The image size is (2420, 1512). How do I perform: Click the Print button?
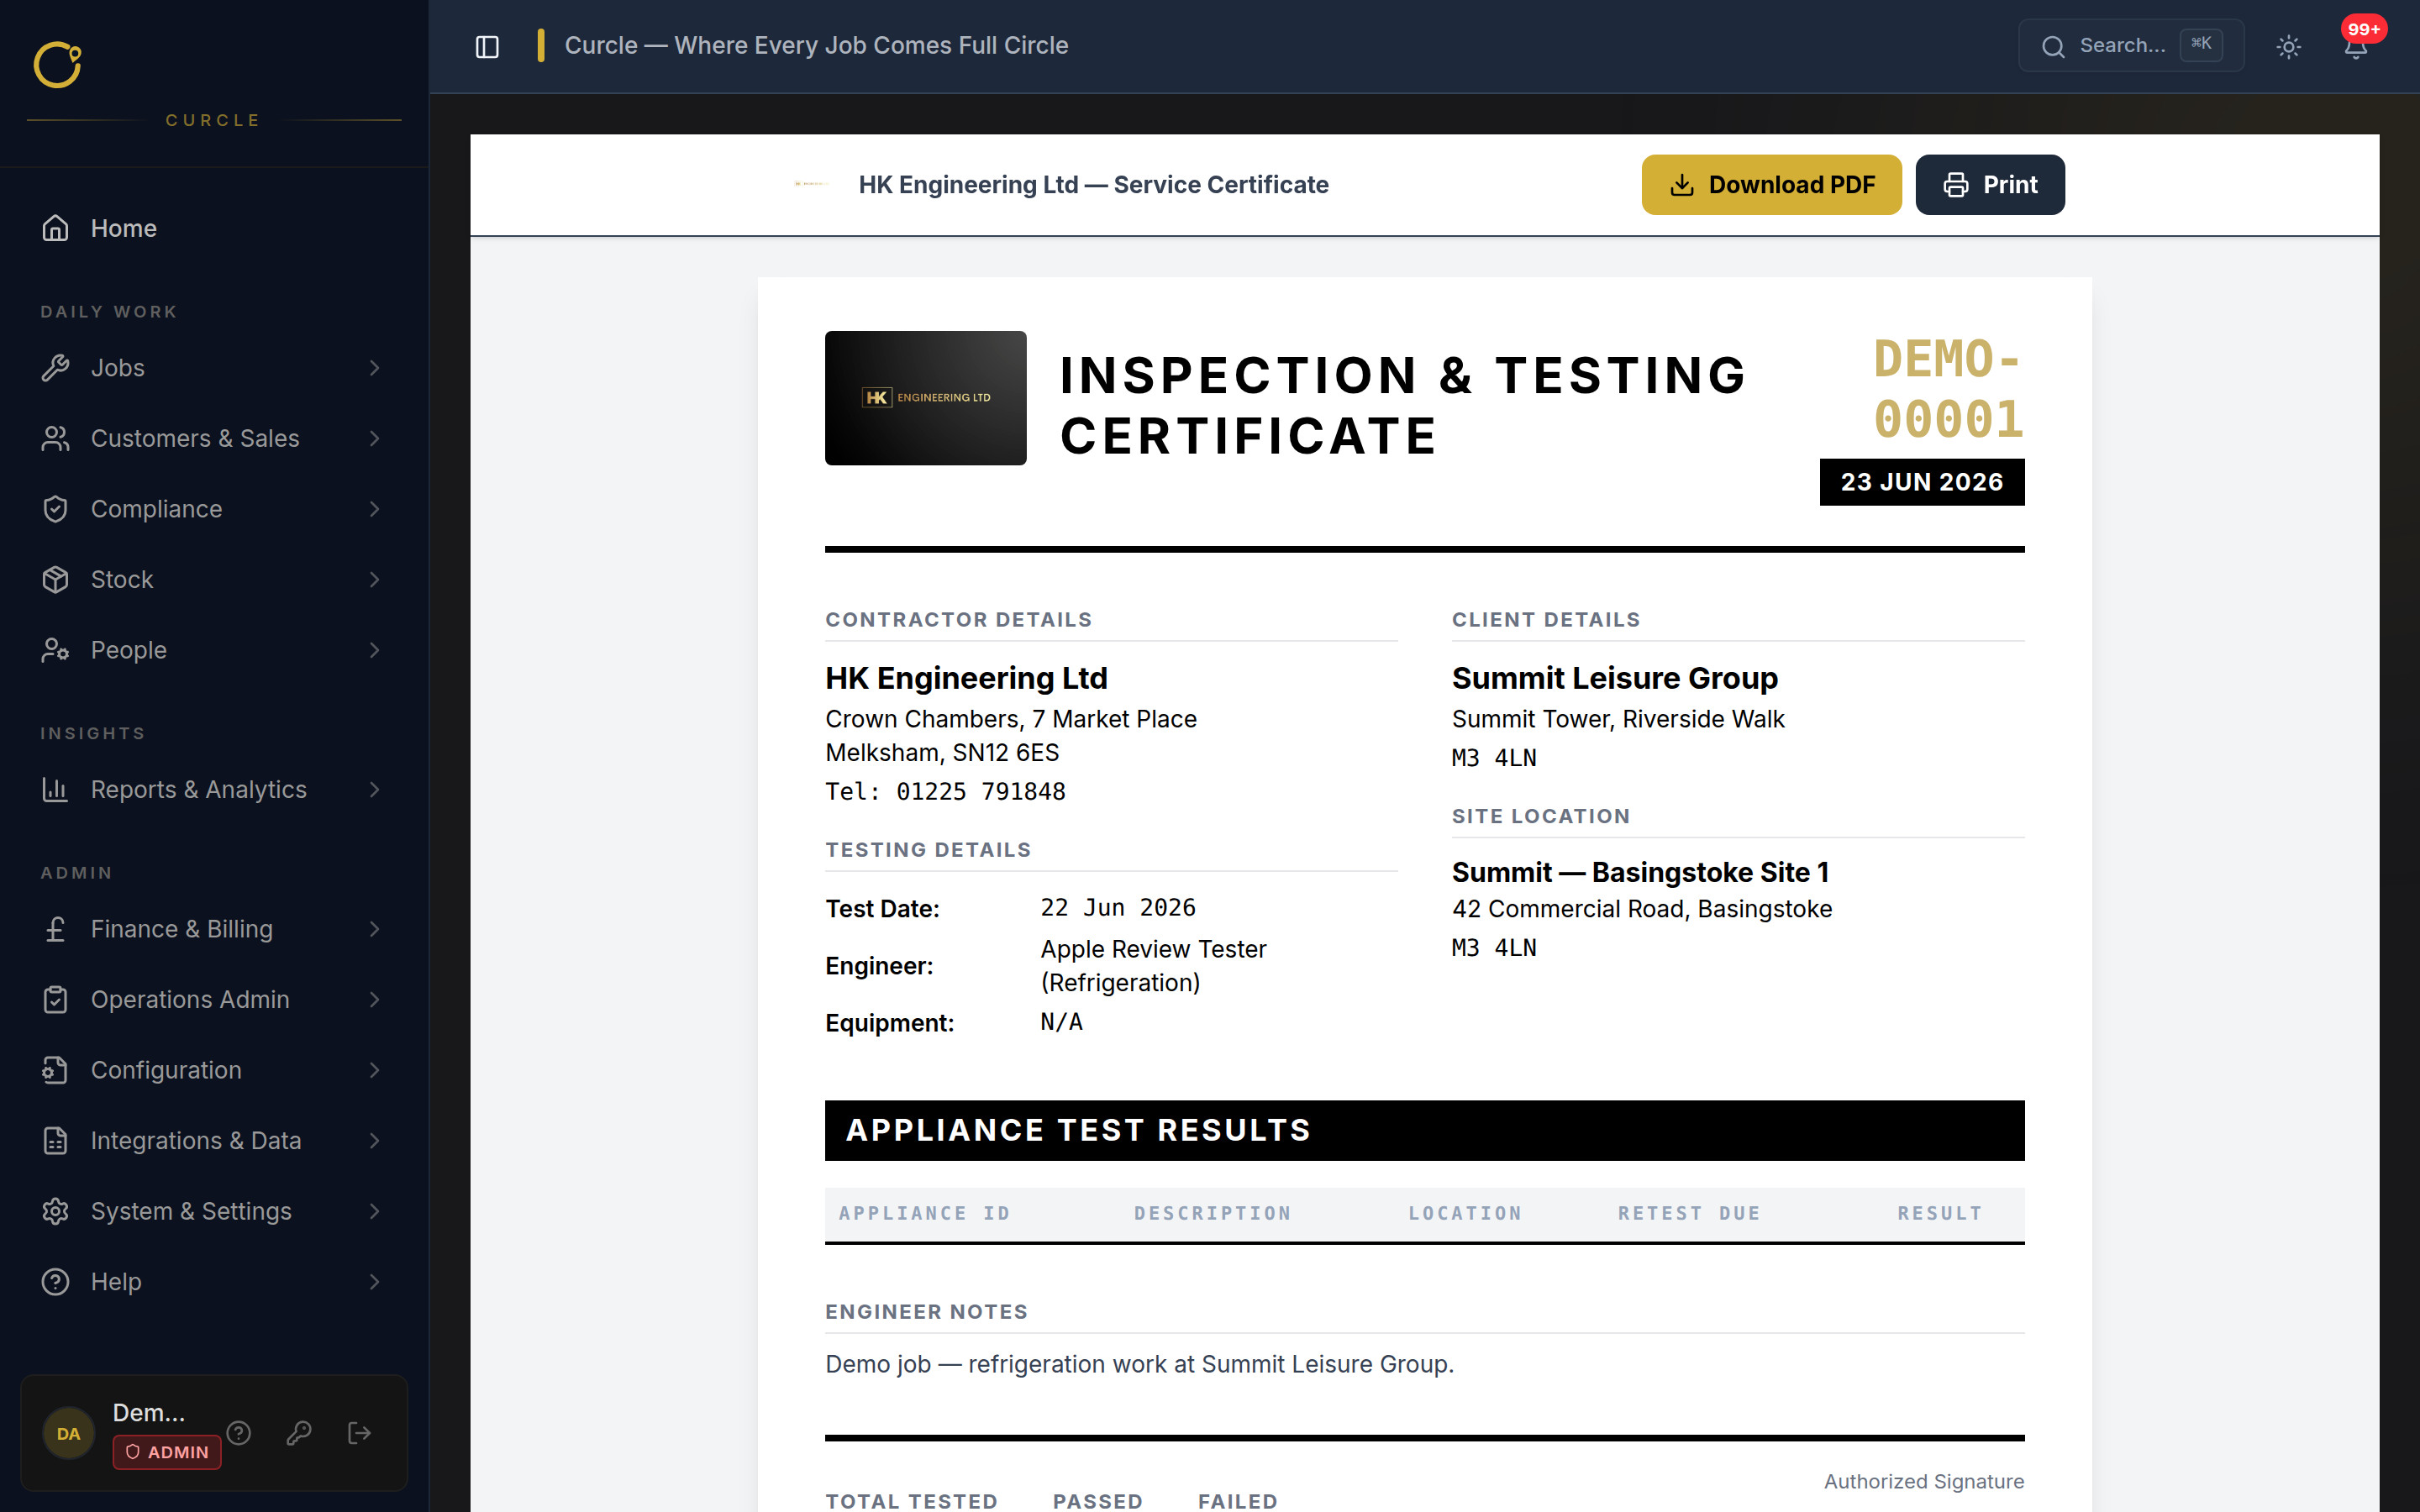click(1990, 185)
